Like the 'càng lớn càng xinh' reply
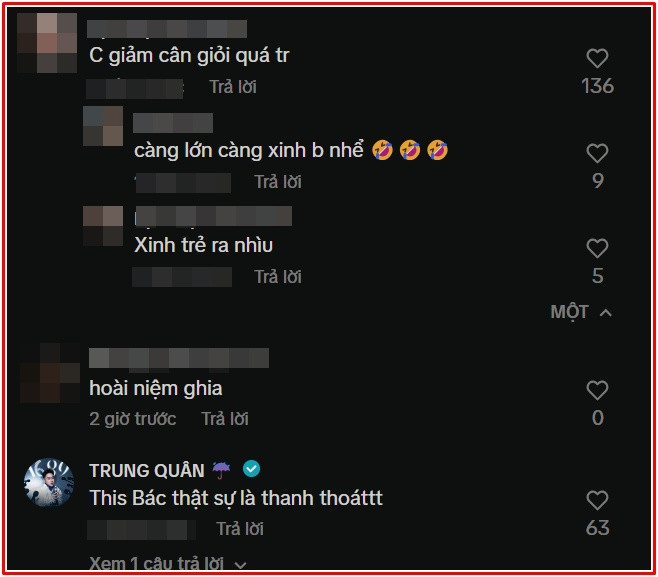658x577 pixels. click(x=597, y=153)
